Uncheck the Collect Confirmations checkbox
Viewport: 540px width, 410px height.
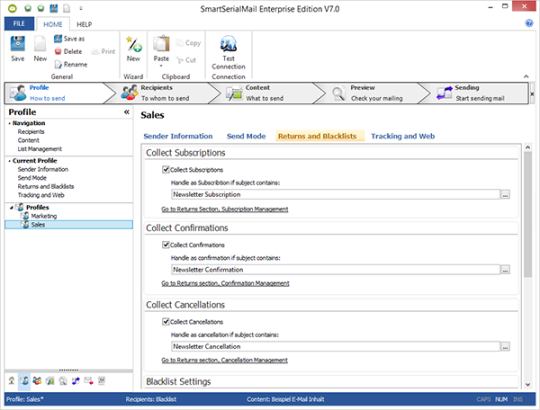[166, 245]
